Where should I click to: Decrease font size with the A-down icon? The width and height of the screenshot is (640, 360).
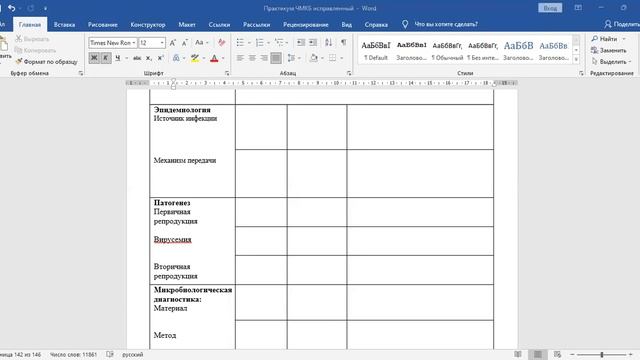coord(185,42)
